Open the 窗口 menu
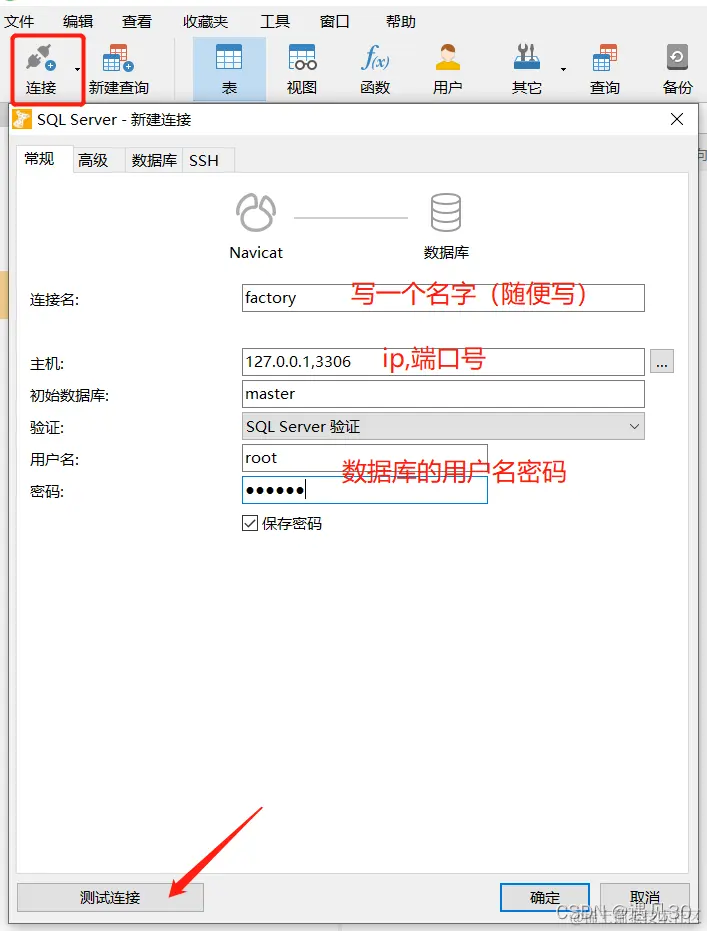The image size is (707, 931). pyautogui.click(x=334, y=22)
